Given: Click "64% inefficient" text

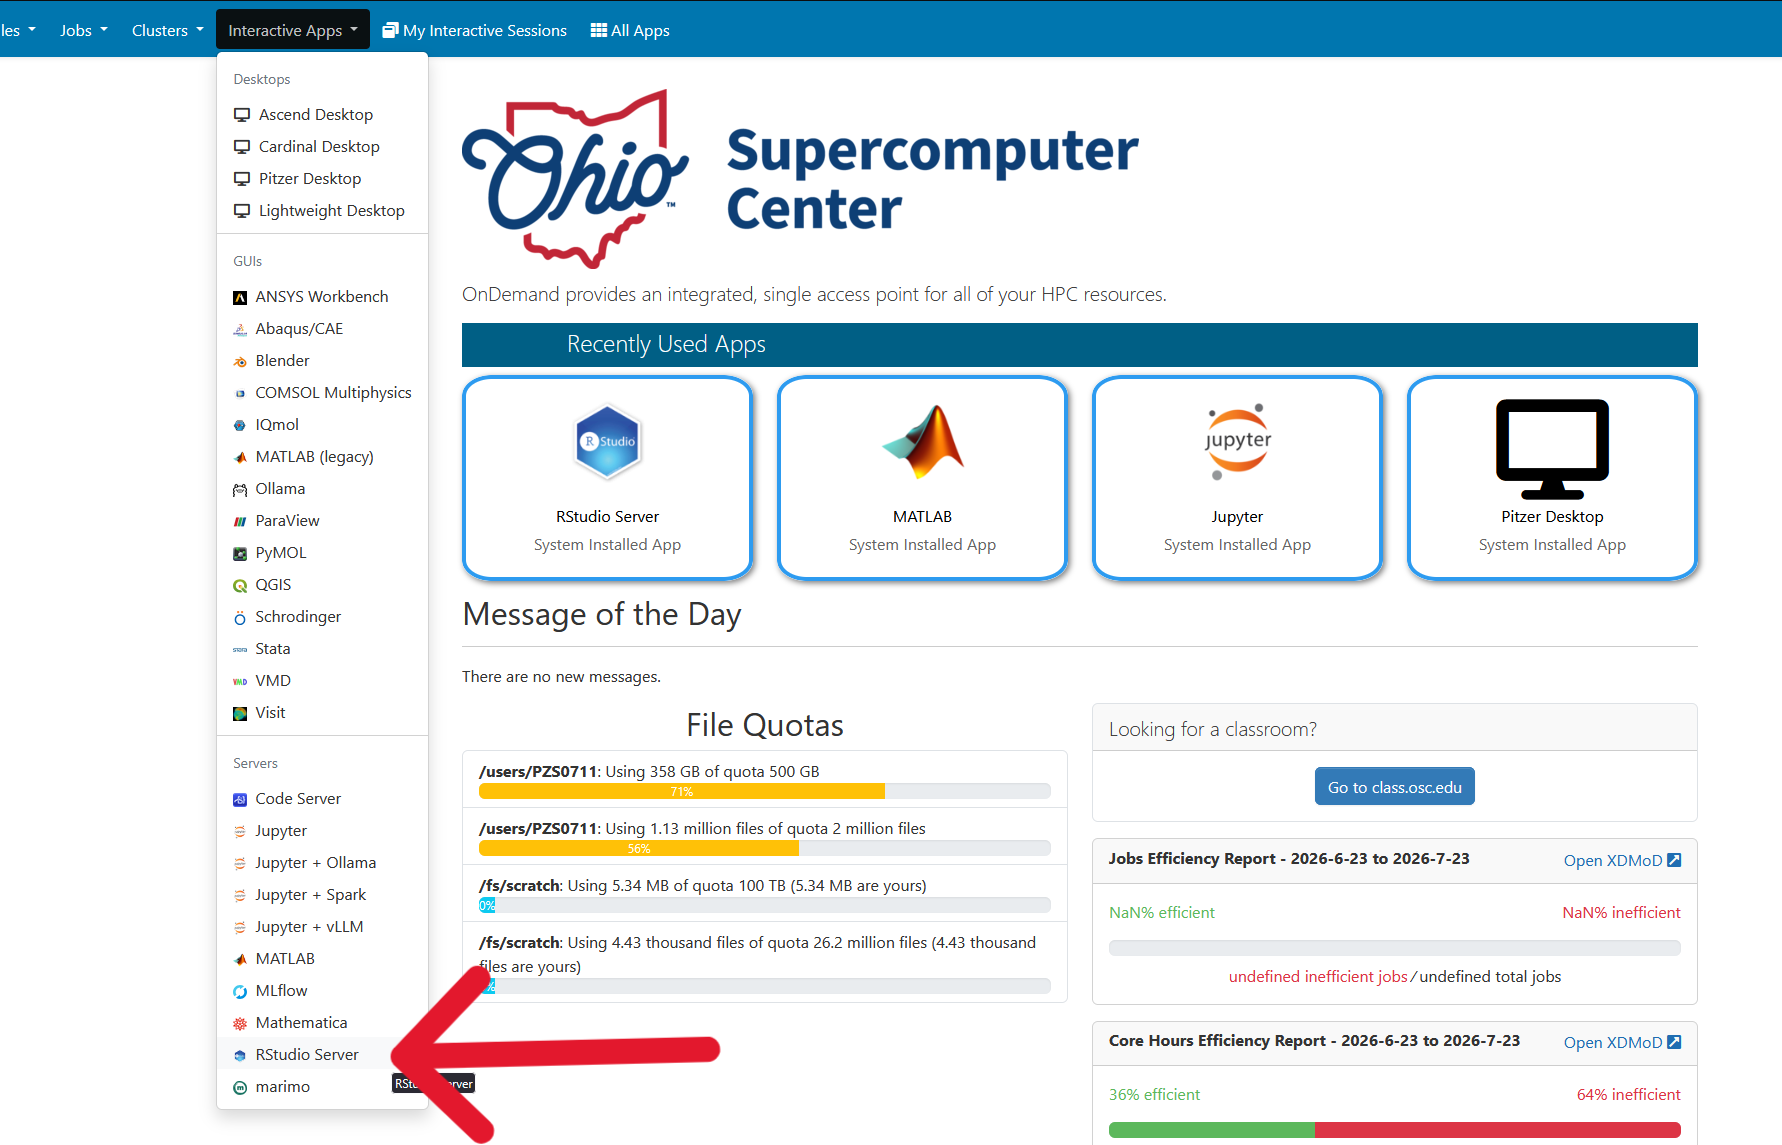Looking at the screenshot, I should [1629, 1095].
